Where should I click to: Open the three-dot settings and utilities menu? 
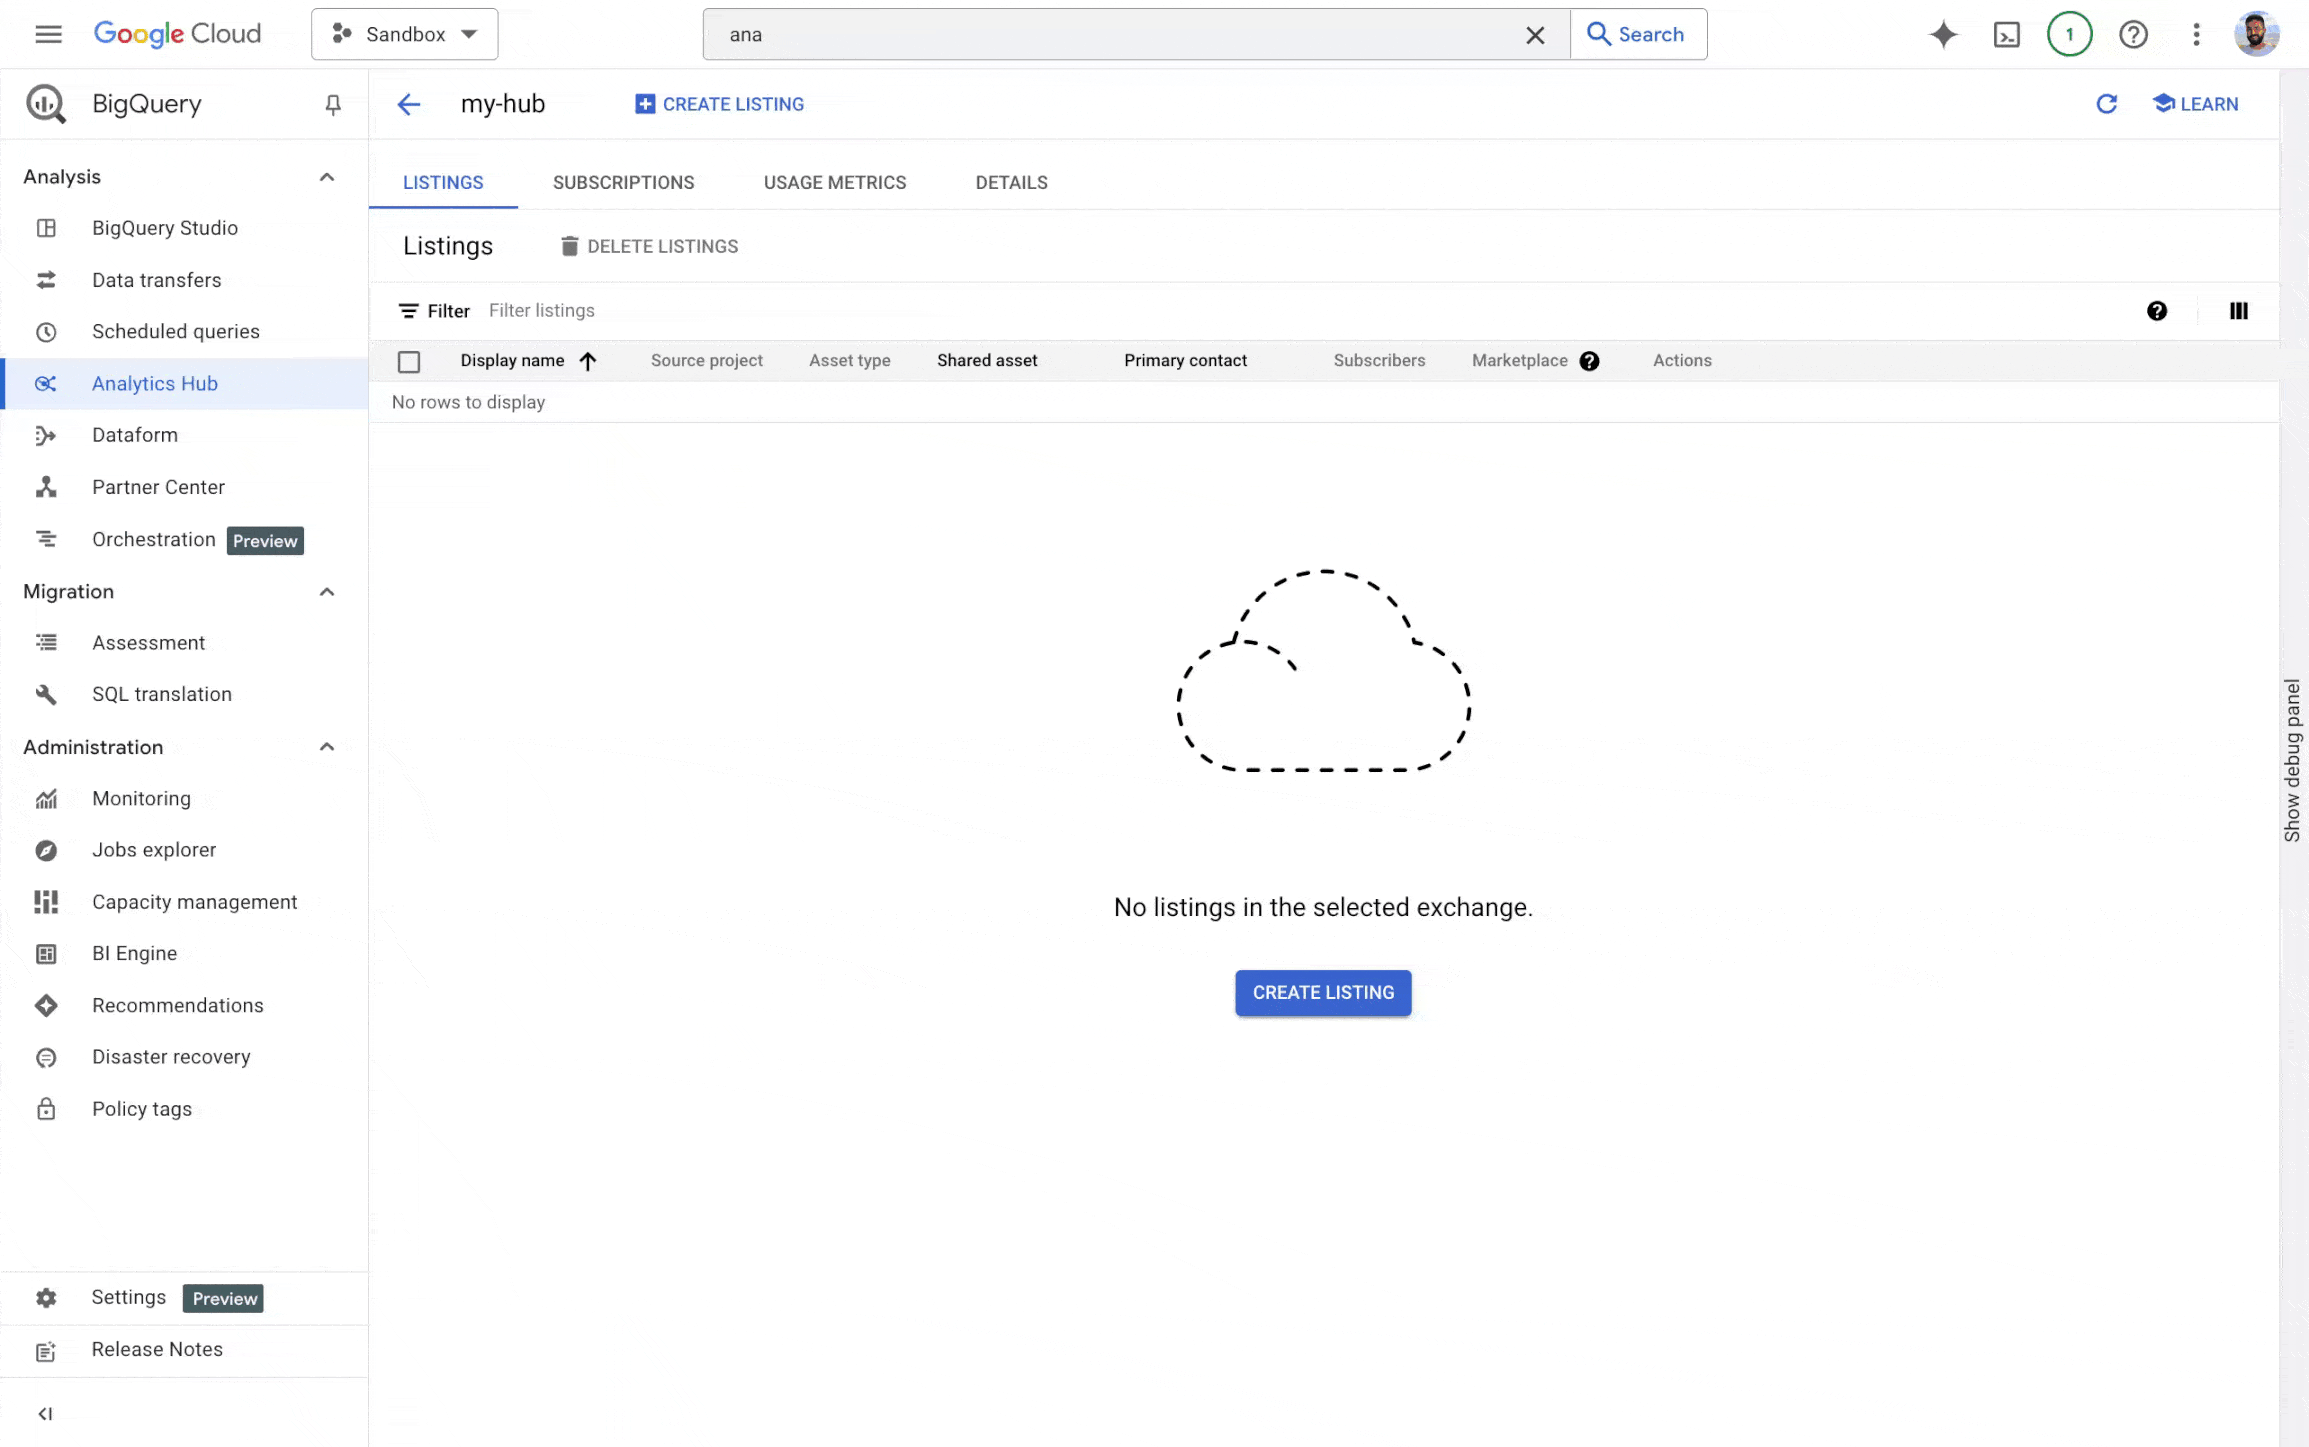click(x=2196, y=34)
